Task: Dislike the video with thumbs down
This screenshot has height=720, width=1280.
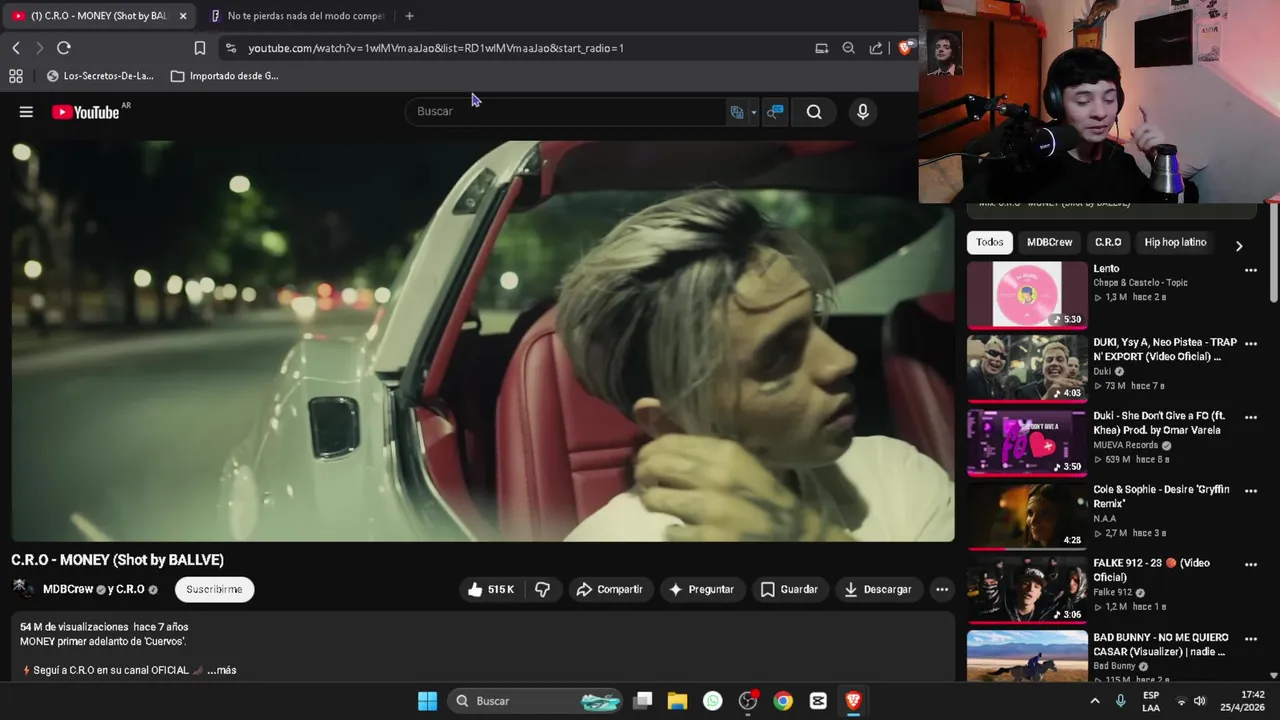Action: coord(542,590)
